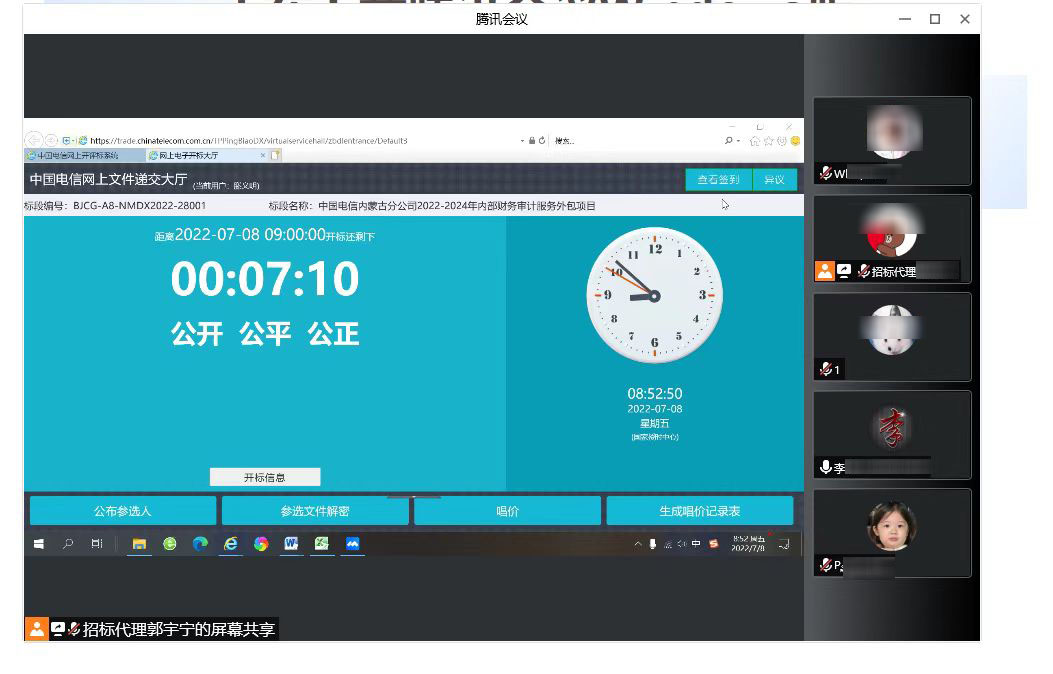Click screen-share icon on 招标代理 tile
Screen dimensions: 1053x674
(844, 271)
